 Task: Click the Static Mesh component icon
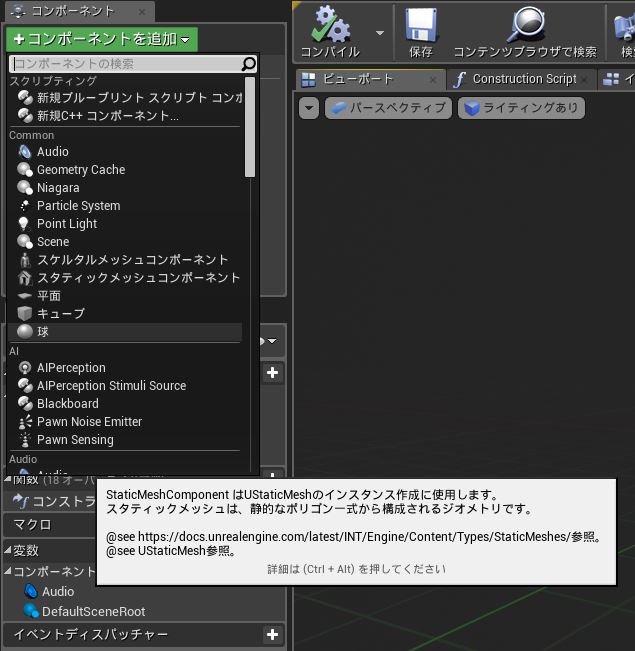[x=25, y=277]
